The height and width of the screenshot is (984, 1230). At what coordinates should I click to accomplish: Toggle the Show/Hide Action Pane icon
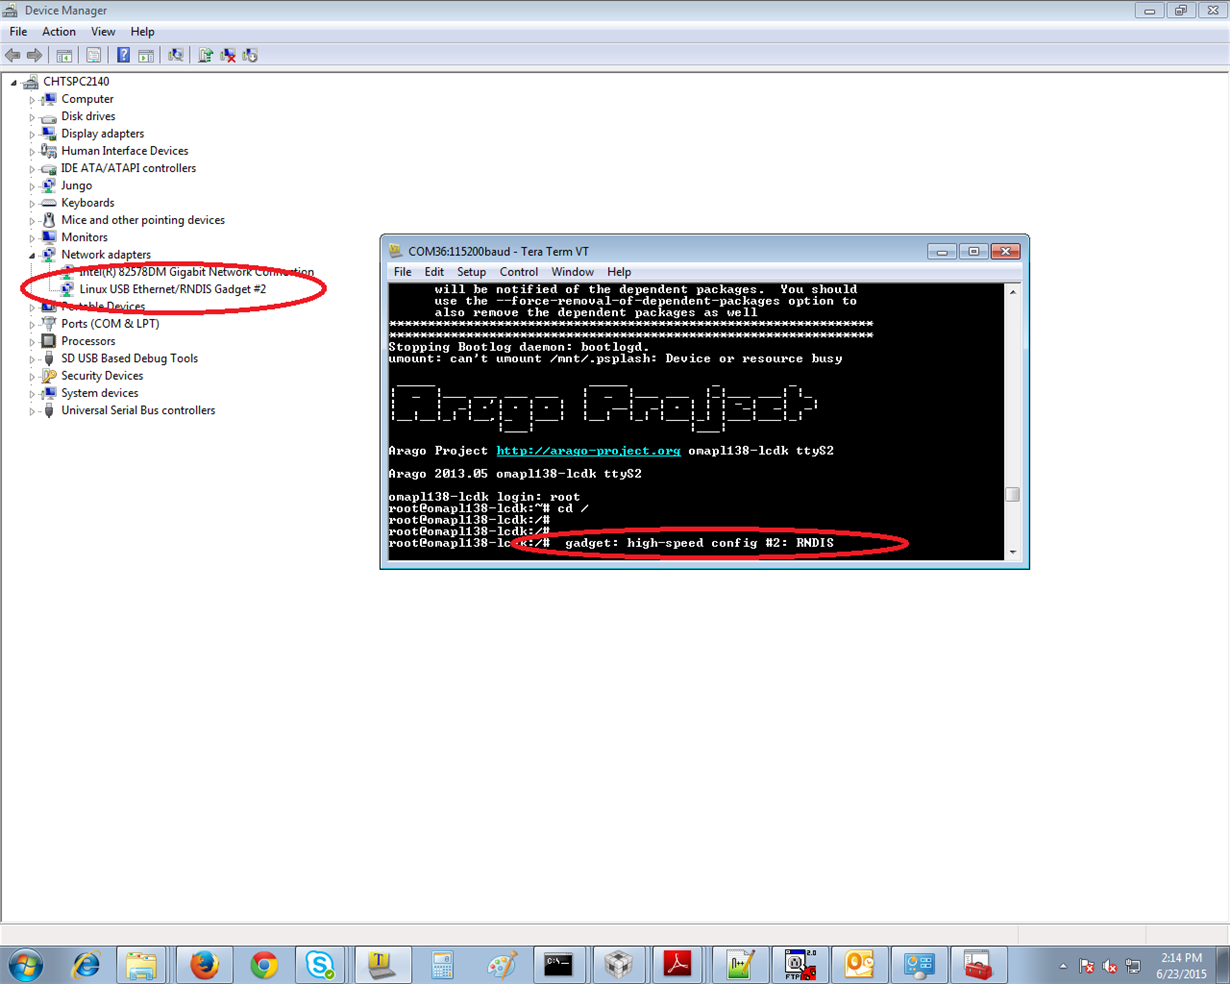click(146, 55)
